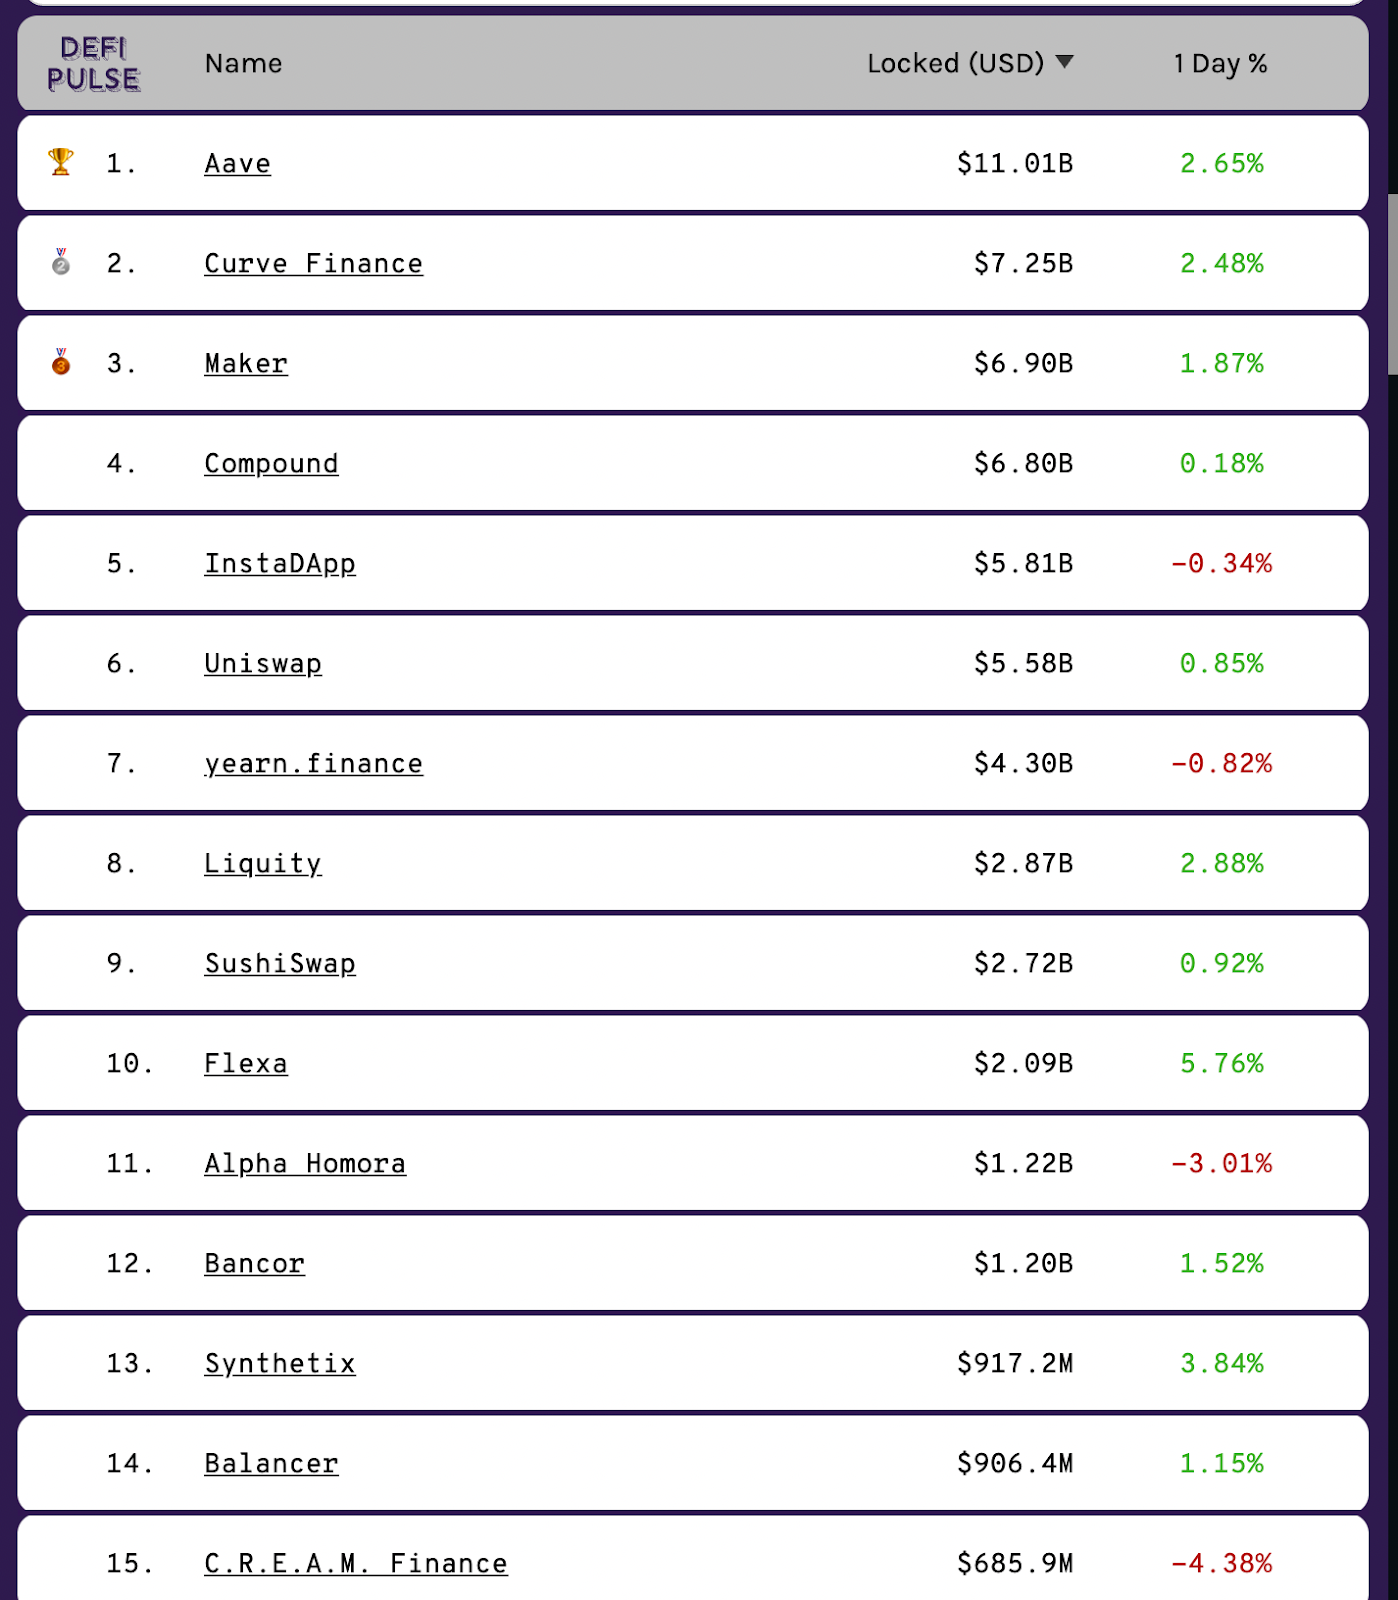Click the DeFi Pulse logo

coord(94,64)
